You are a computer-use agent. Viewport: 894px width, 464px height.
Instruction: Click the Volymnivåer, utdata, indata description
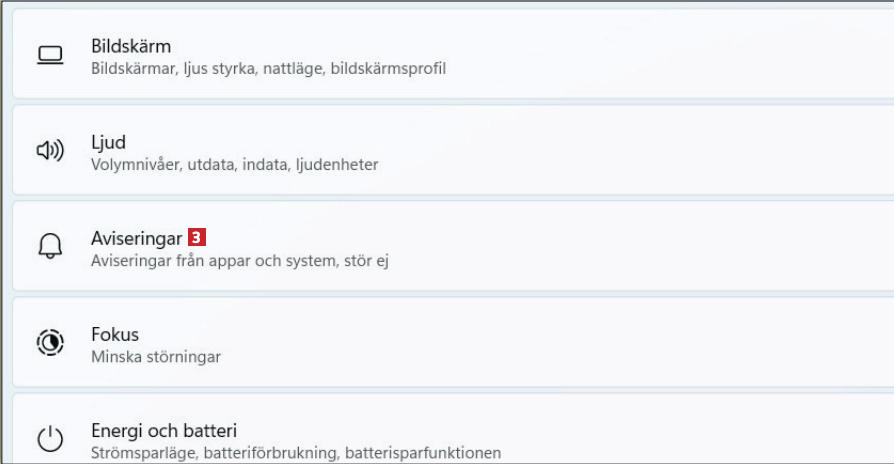pos(234,164)
